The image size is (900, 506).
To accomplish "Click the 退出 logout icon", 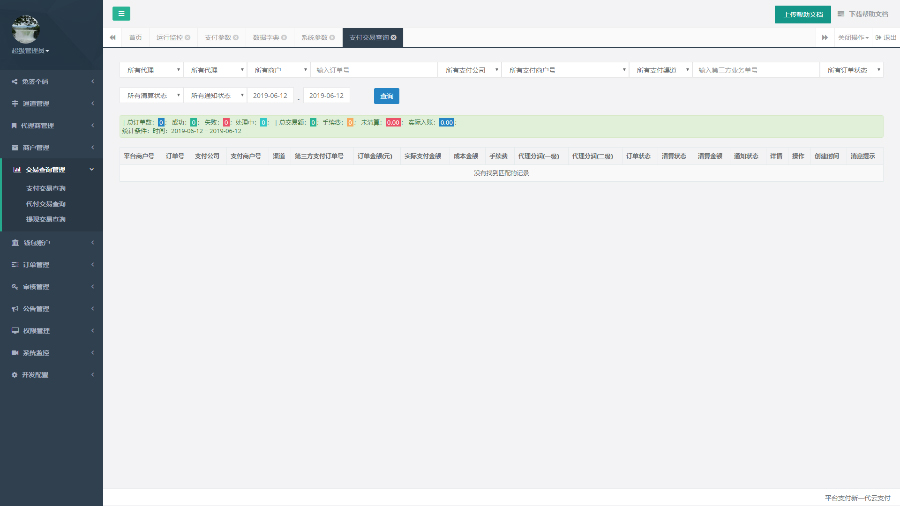I will (x=878, y=37).
